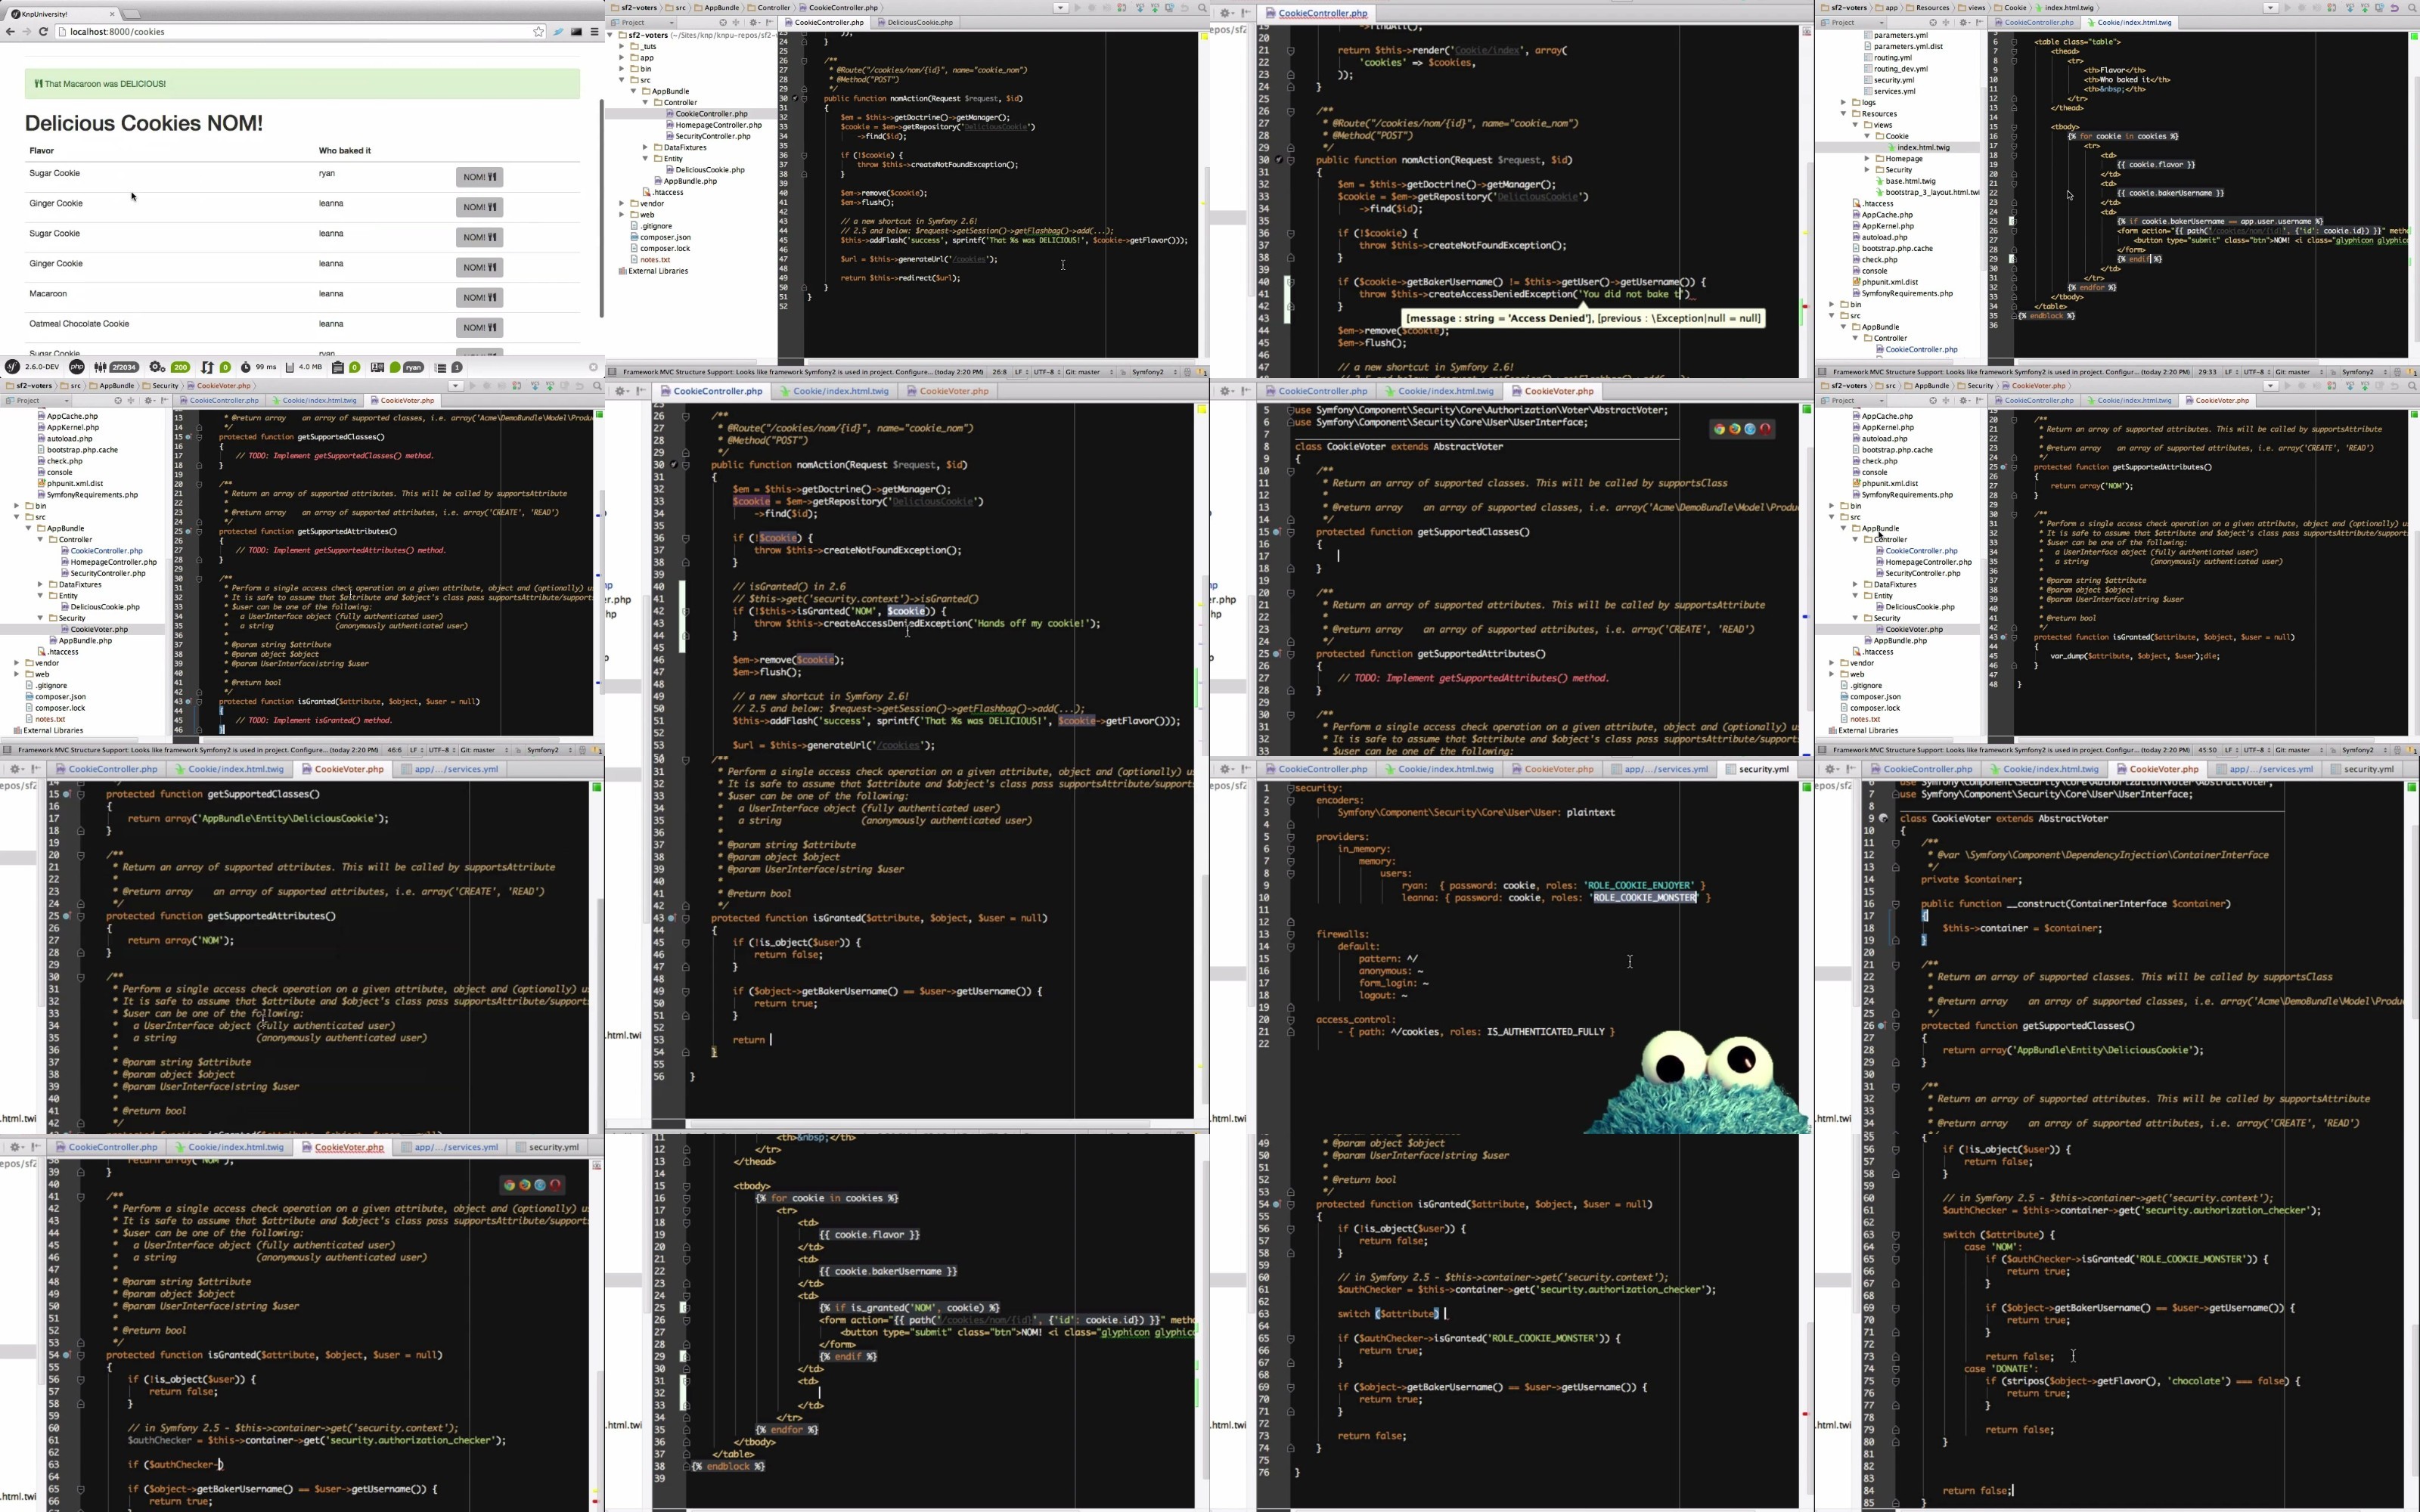Viewport: 2420px width, 1512px height.
Task: Open the Chrome hamburger menu
Action: pyautogui.click(x=594, y=32)
